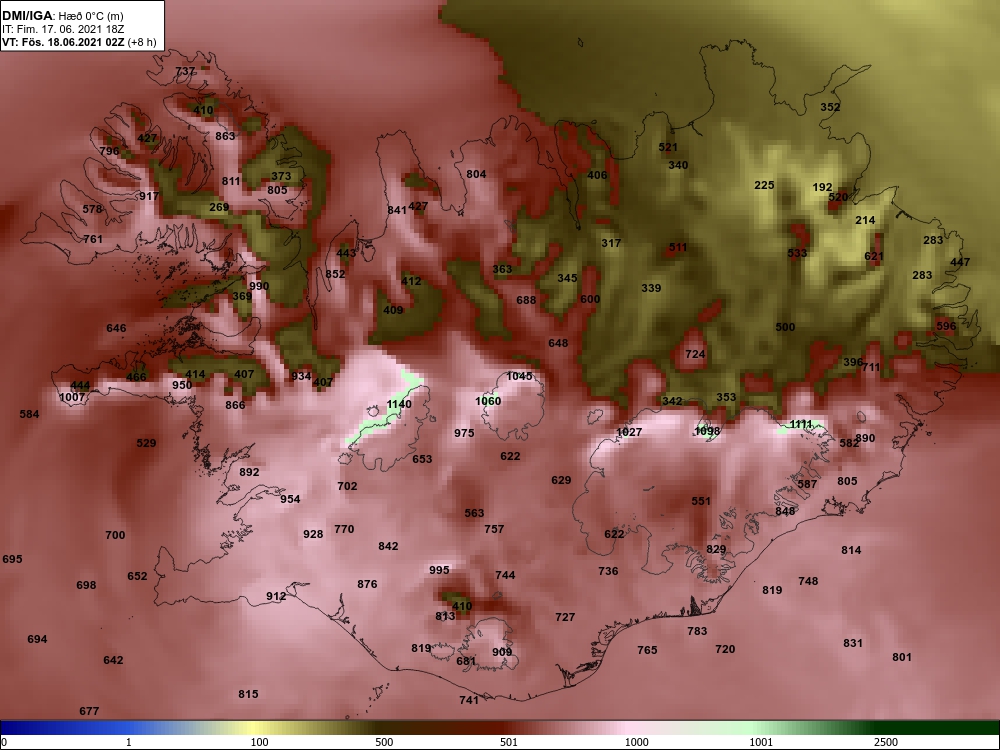Select the 801 offshore value
The height and width of the screenshot is (750, 1000).
click(902, 656)
